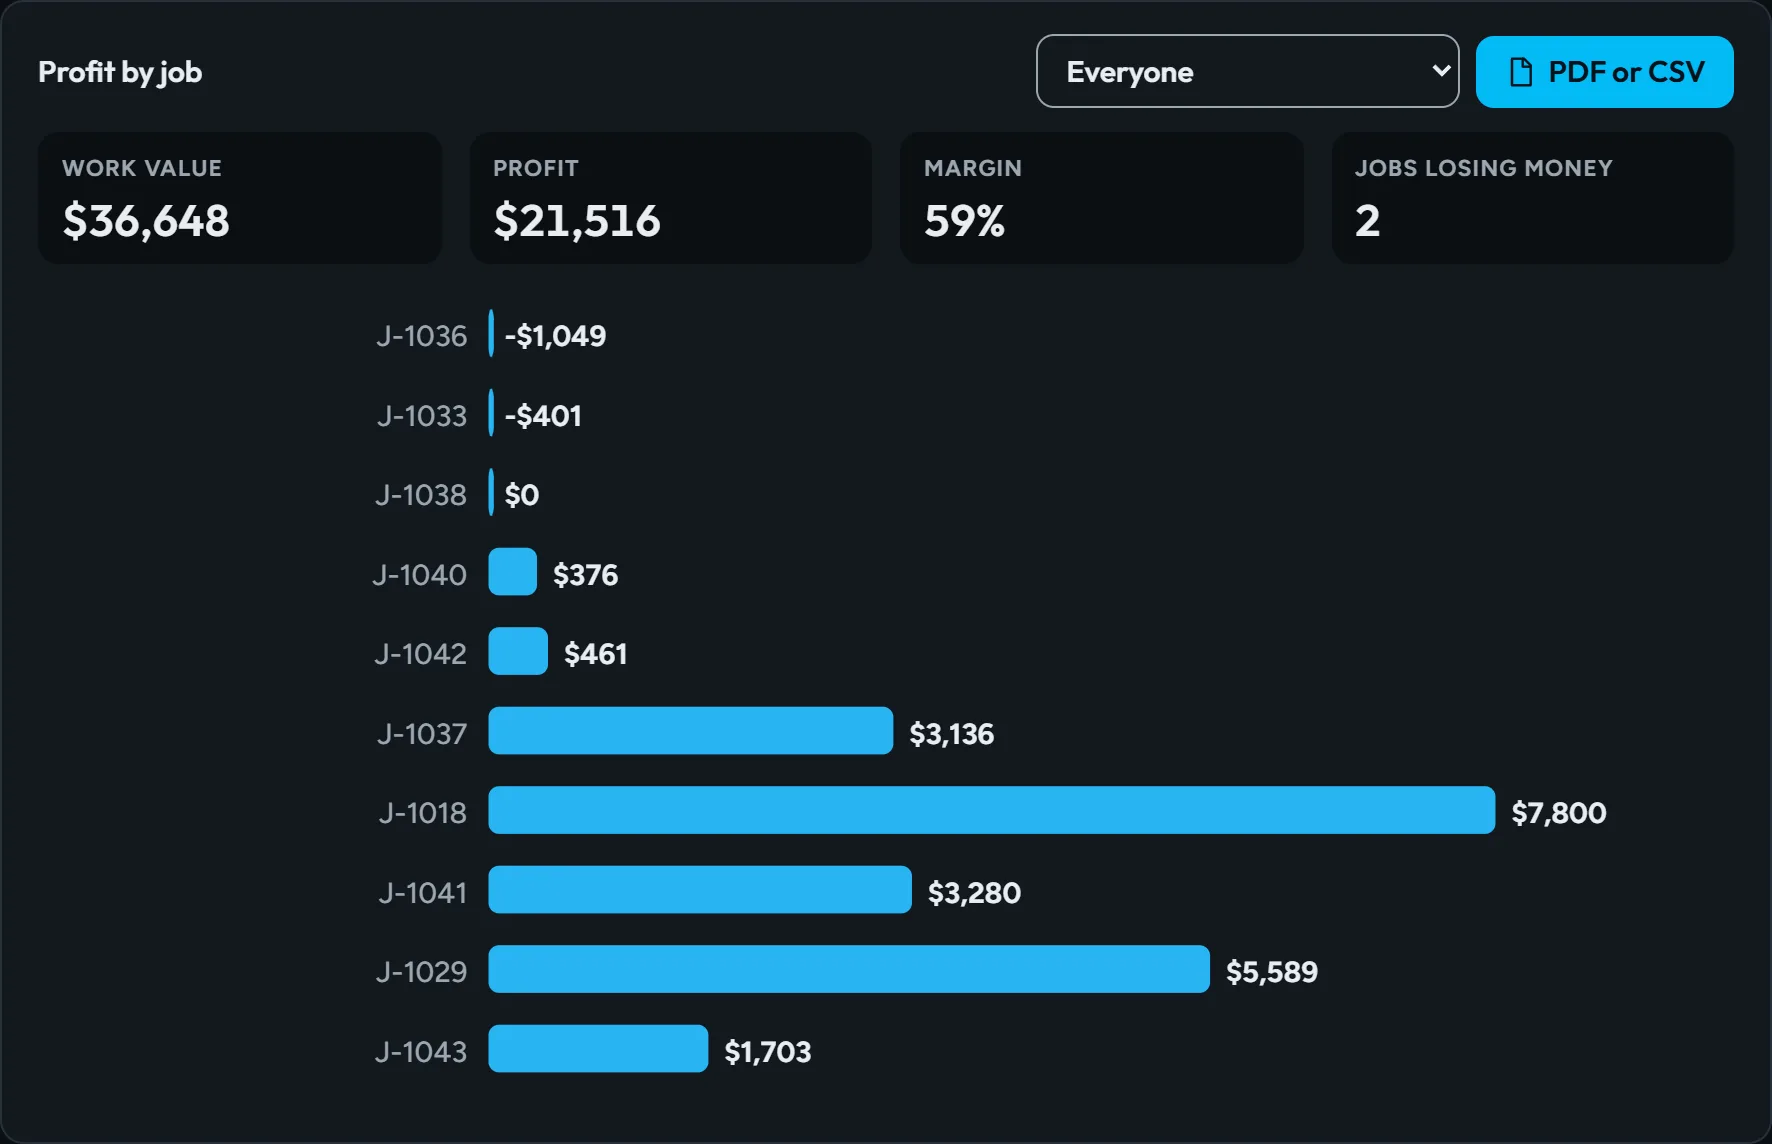Click the $376 value
Screen dimensions: 1772x1144
(x=585, y=574)
